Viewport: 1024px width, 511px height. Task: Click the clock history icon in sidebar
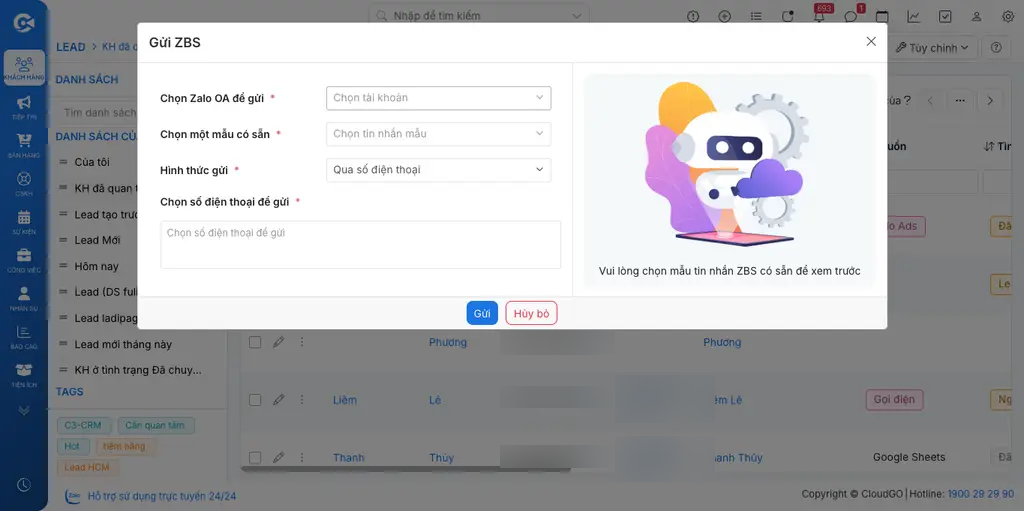[x=24, y=485]
